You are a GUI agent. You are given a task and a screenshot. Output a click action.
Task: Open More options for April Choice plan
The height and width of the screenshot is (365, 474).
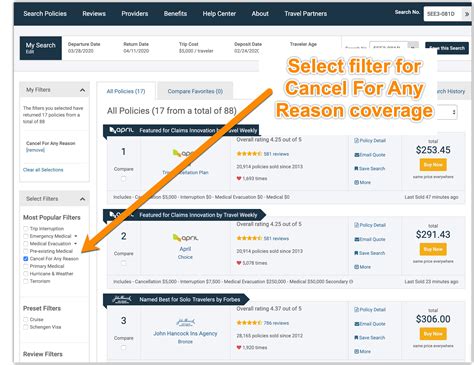(x=362, y=267)
